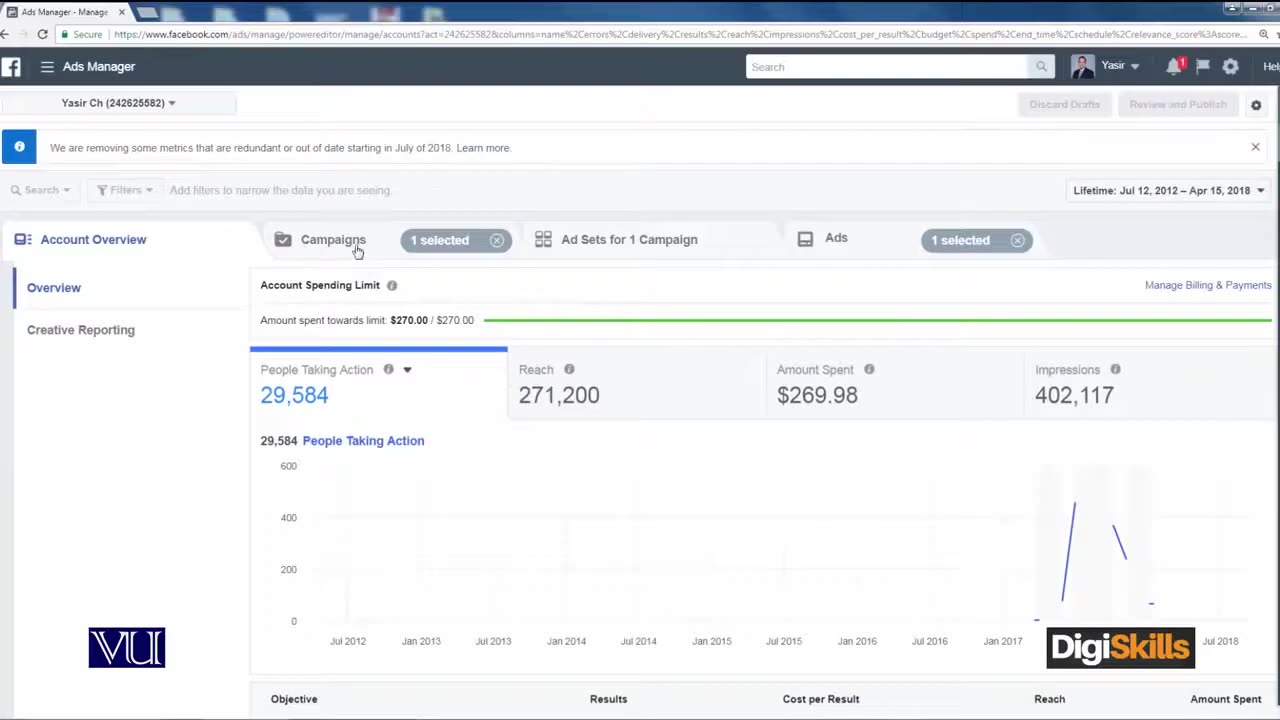Open the flag pages icon
Viewport: 1280px width, 720px height.
[1203, 66]
